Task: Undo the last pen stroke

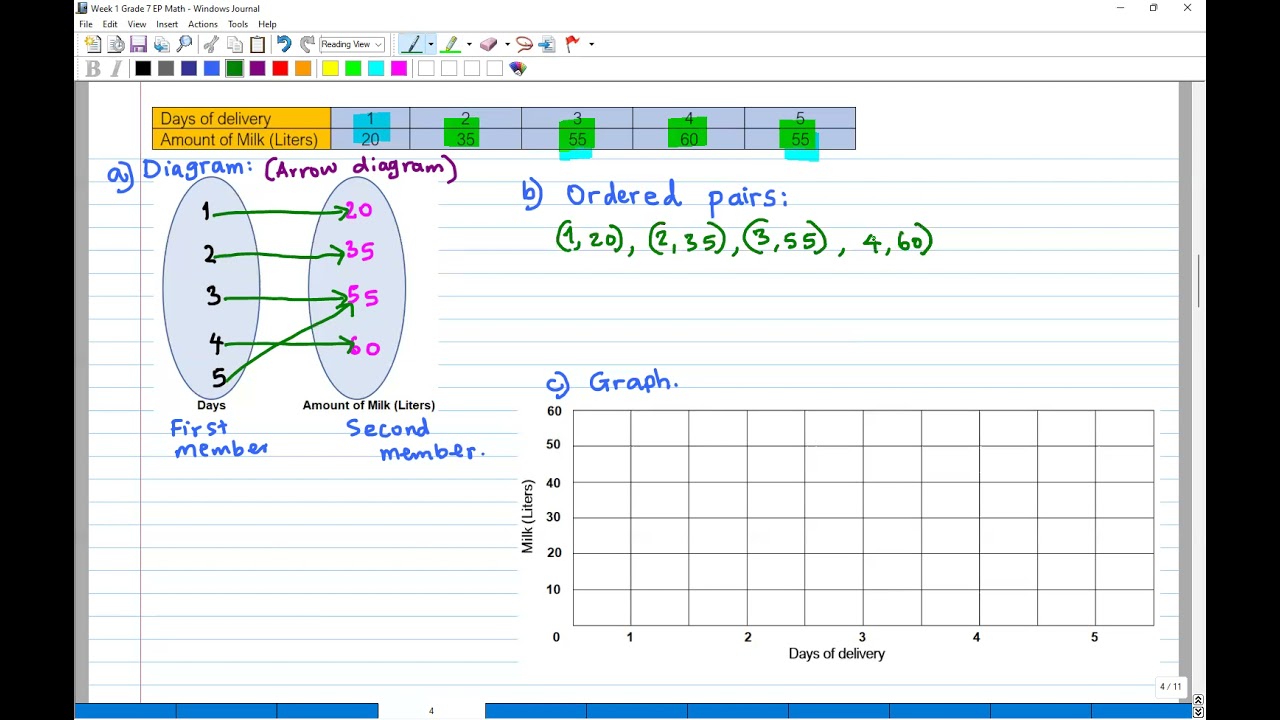Action: point(284,44)
